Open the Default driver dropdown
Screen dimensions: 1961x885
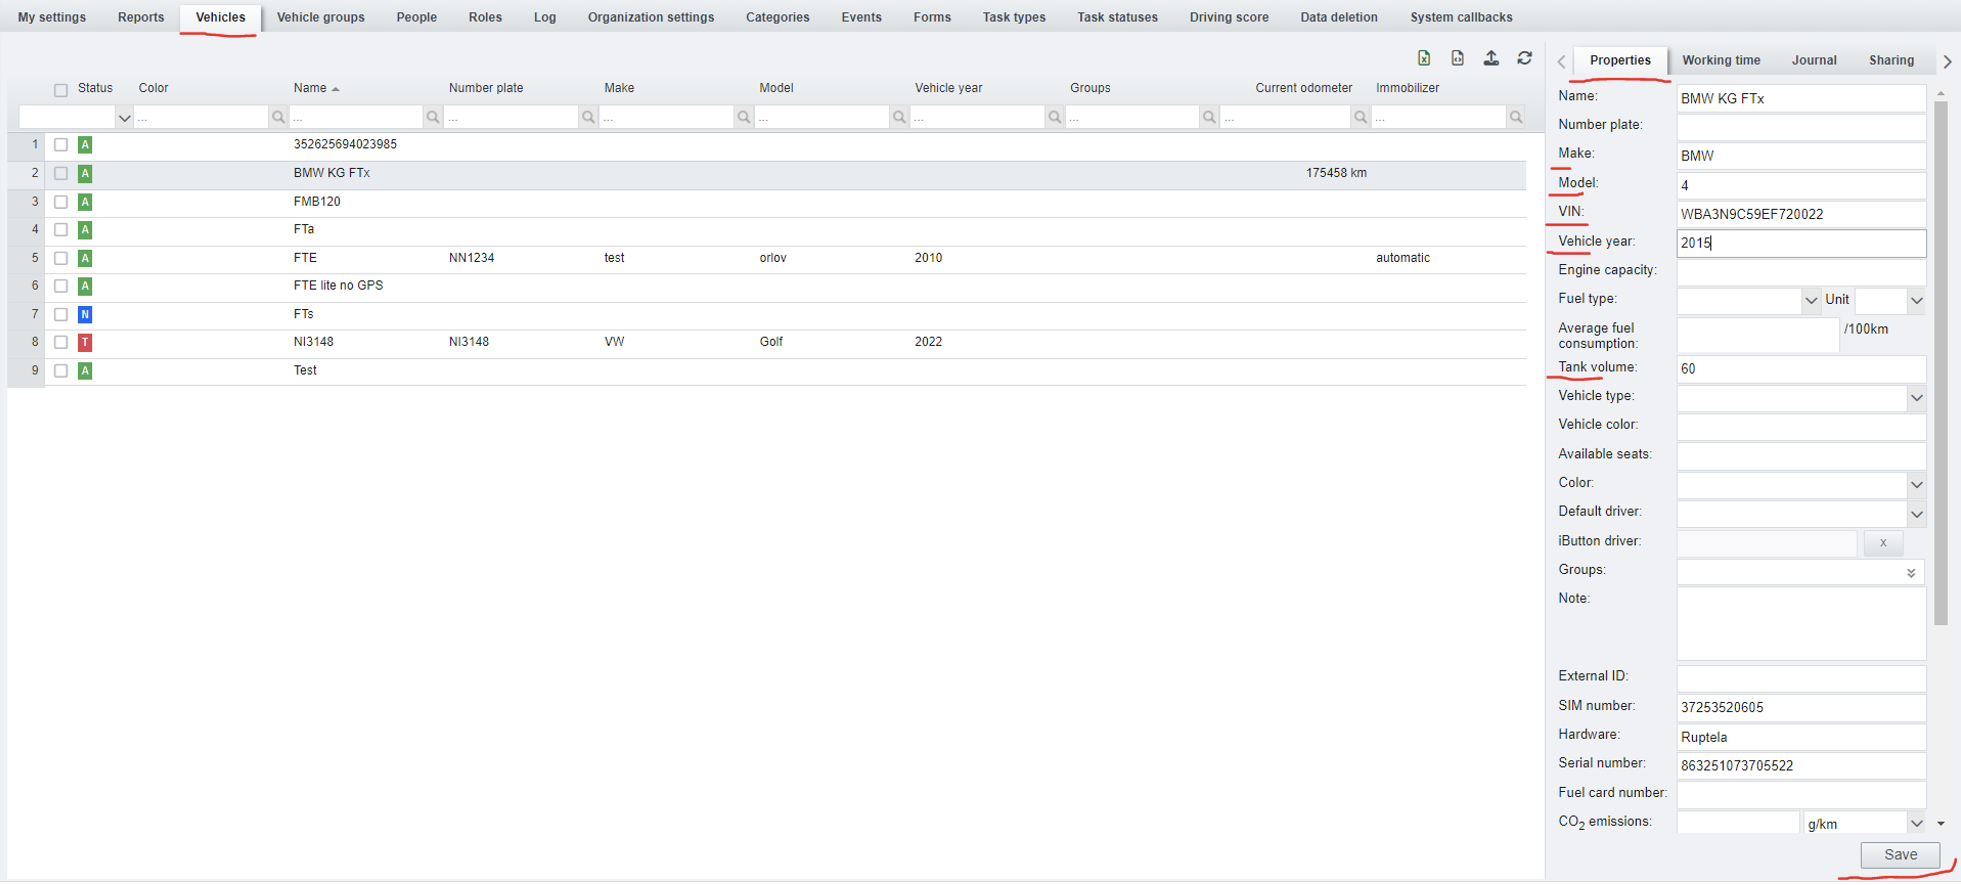(x=1916, y=514)
